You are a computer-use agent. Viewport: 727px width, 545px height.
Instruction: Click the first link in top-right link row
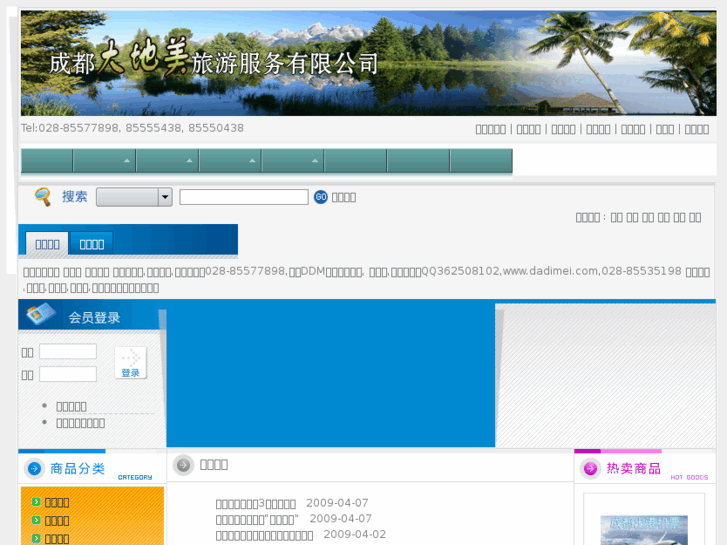(491, 129)
